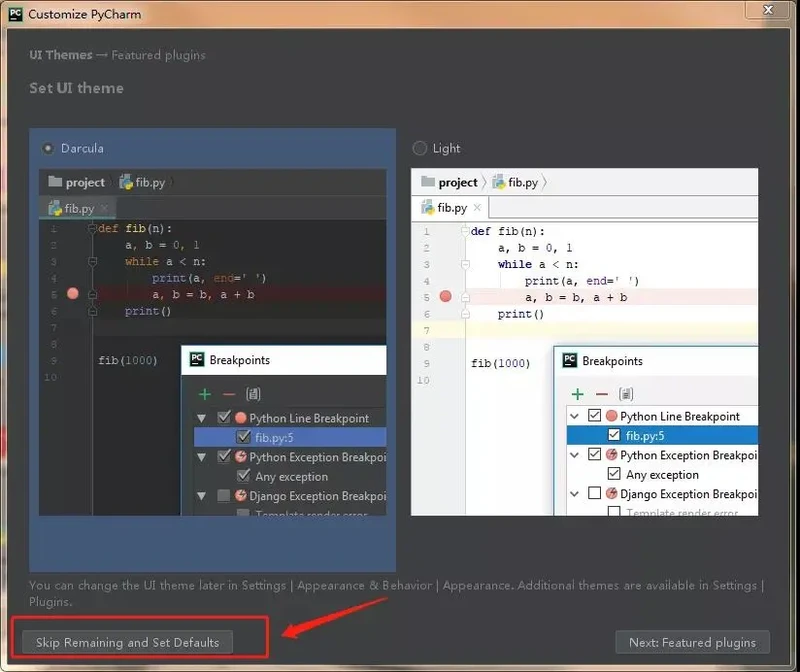
Task: Toggle fib.py:5 checkbox in Light preview
Action: point(614,435)
